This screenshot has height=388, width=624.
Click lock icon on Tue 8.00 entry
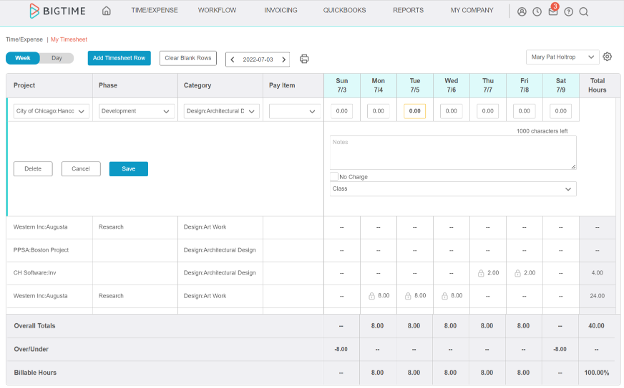pos(408,296)
